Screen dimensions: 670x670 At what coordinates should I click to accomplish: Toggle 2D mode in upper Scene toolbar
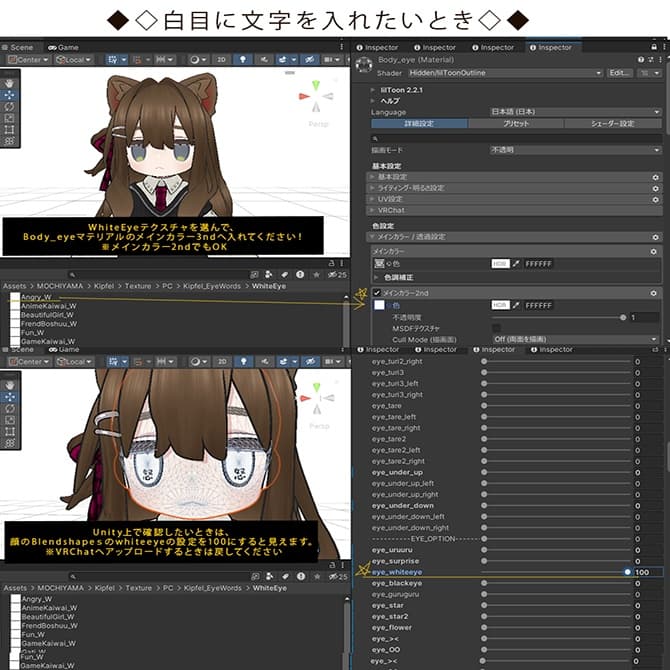coord(221,59)
